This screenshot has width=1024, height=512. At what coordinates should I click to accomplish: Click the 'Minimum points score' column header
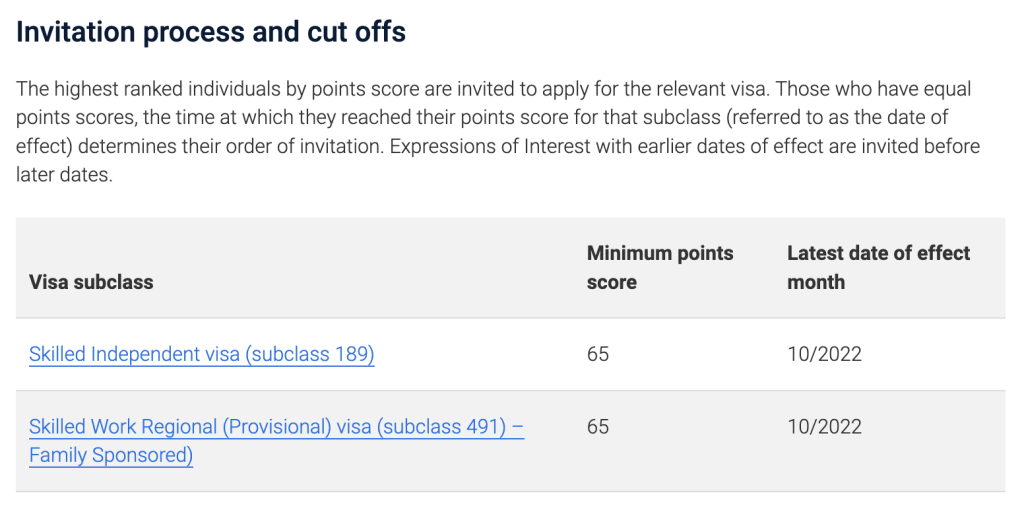[659, 268]
